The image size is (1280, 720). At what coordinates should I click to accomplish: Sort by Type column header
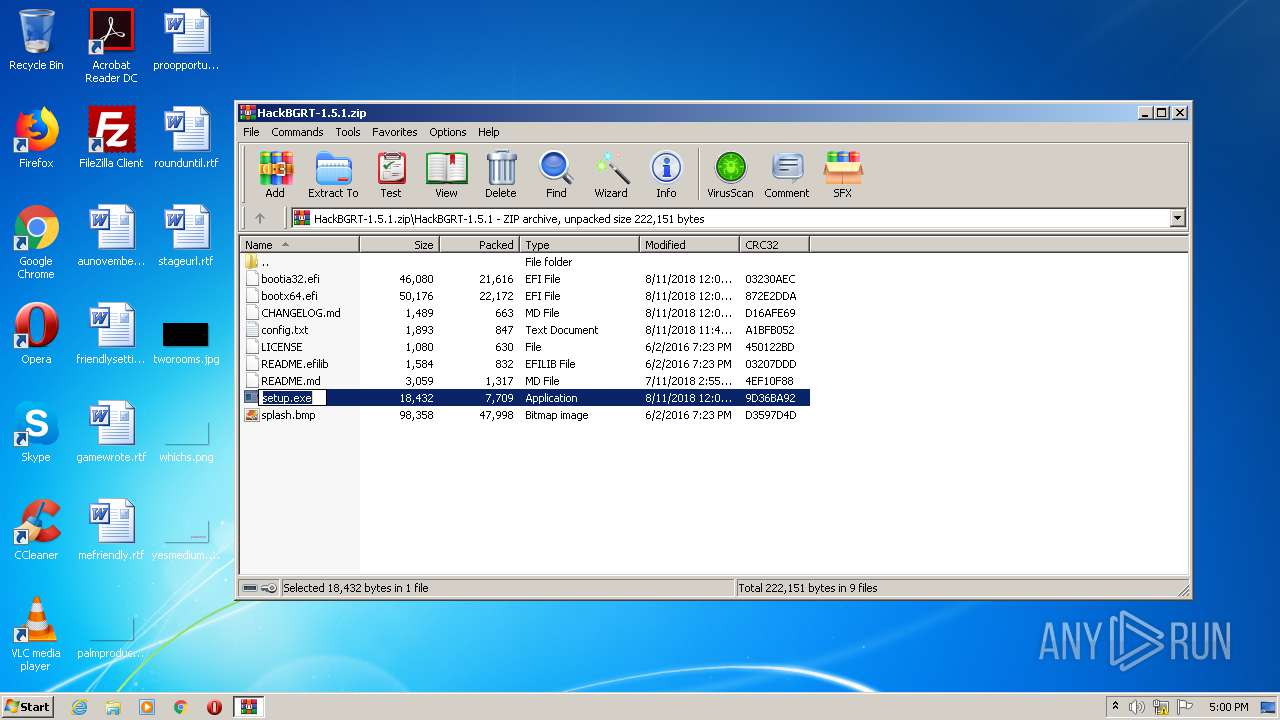[580, 244]
